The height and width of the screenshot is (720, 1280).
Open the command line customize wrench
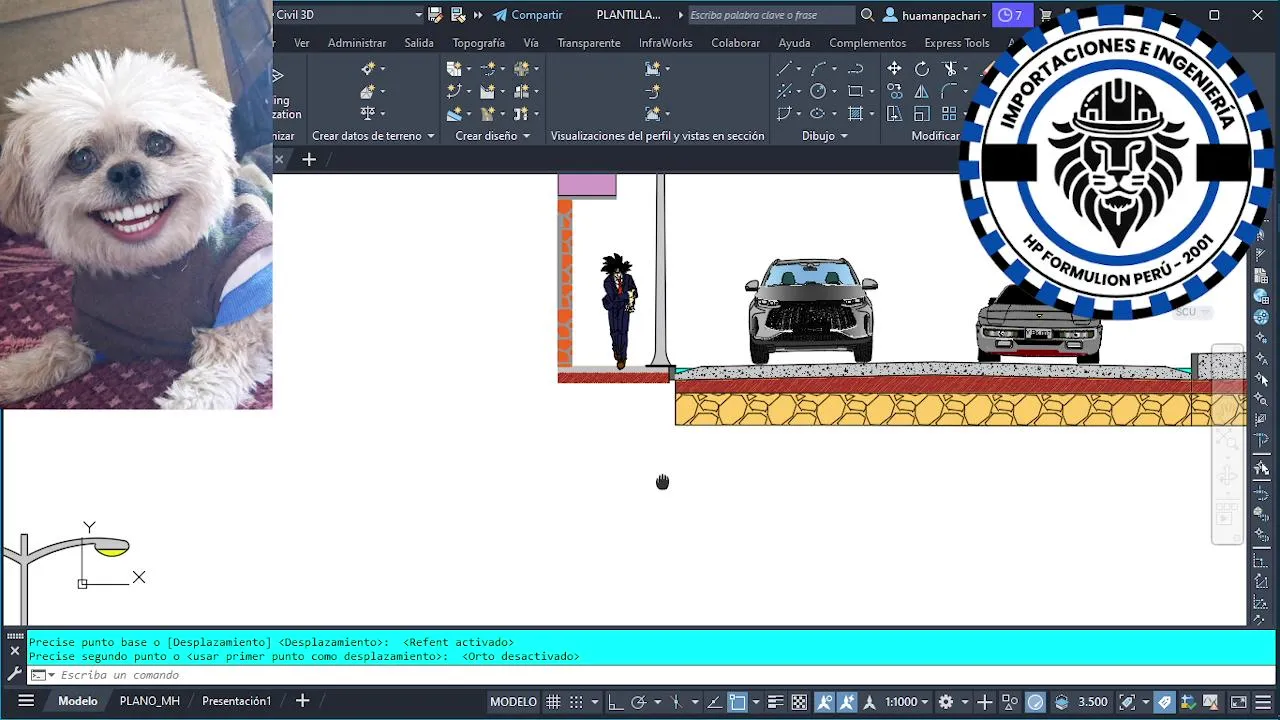[14, 675]
